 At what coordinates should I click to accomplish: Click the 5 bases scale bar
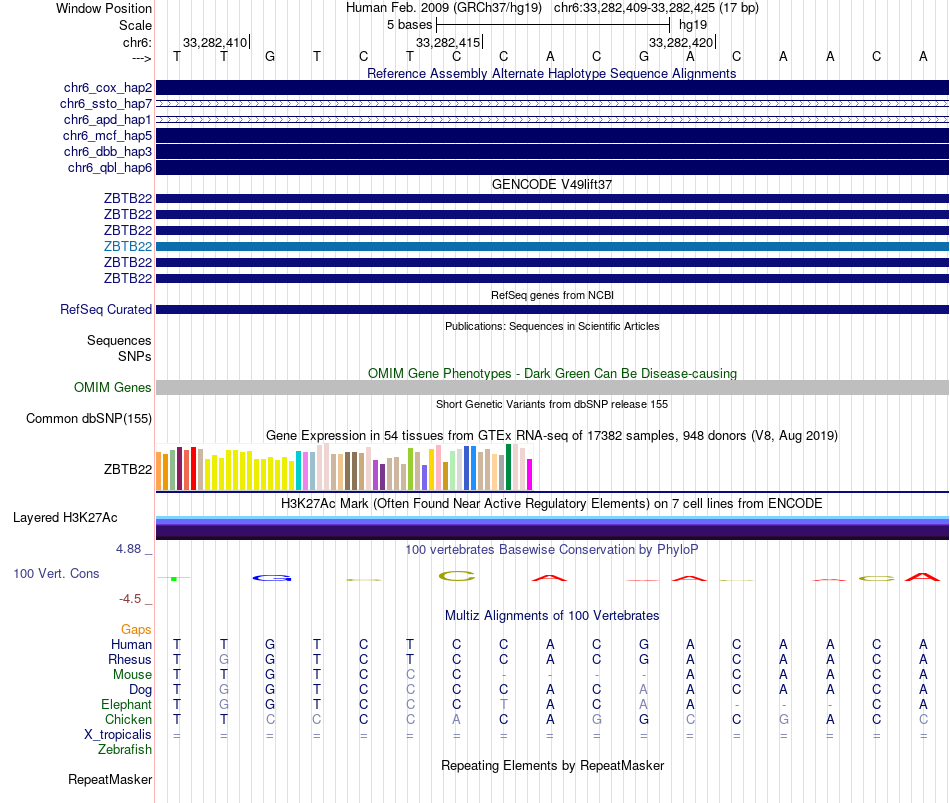point(553,25)
